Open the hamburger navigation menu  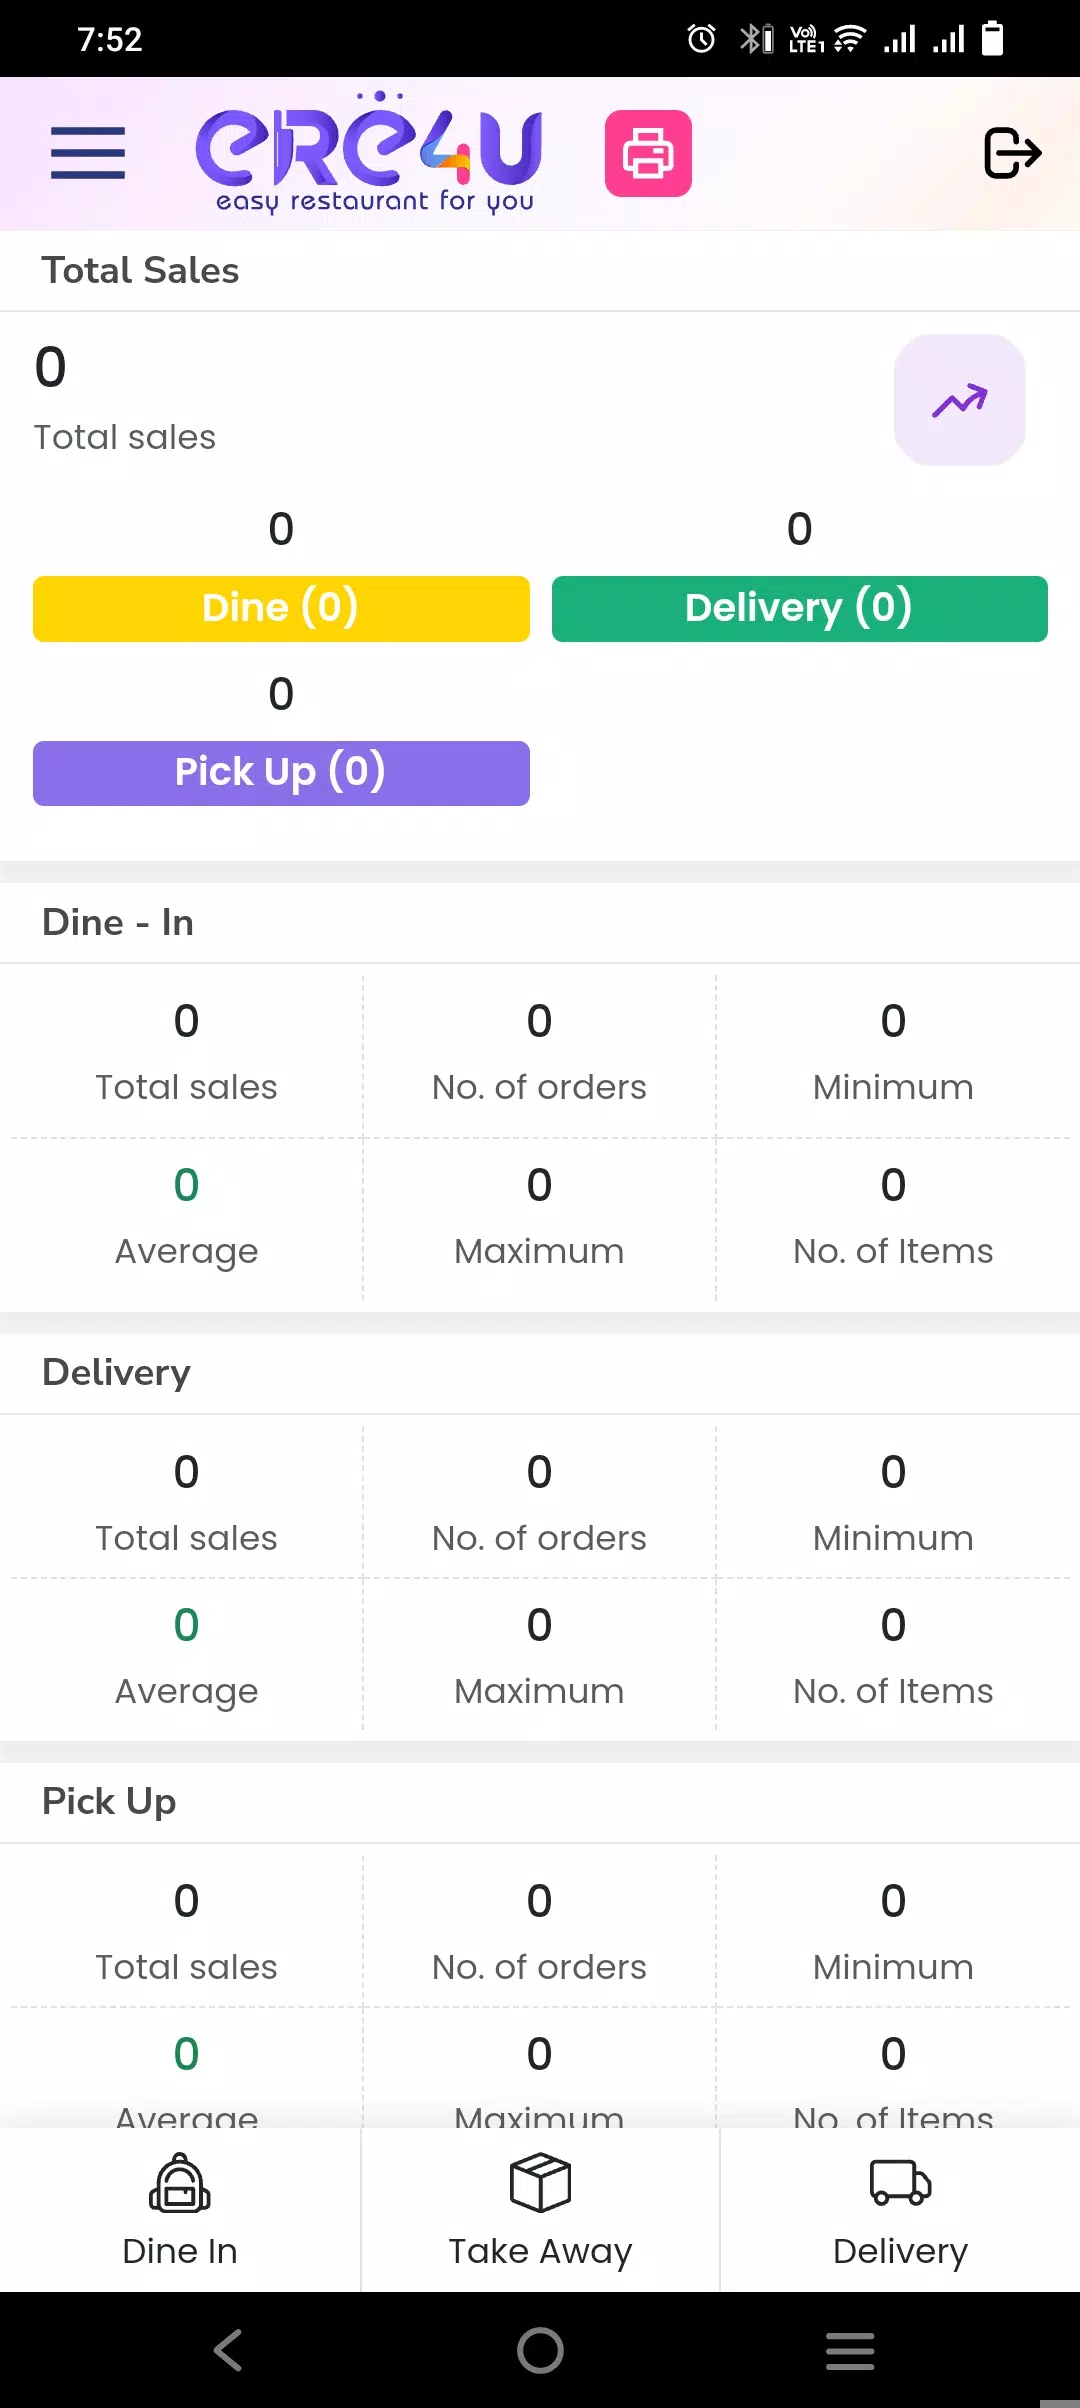pyautogui.click(x=88, y=153)
